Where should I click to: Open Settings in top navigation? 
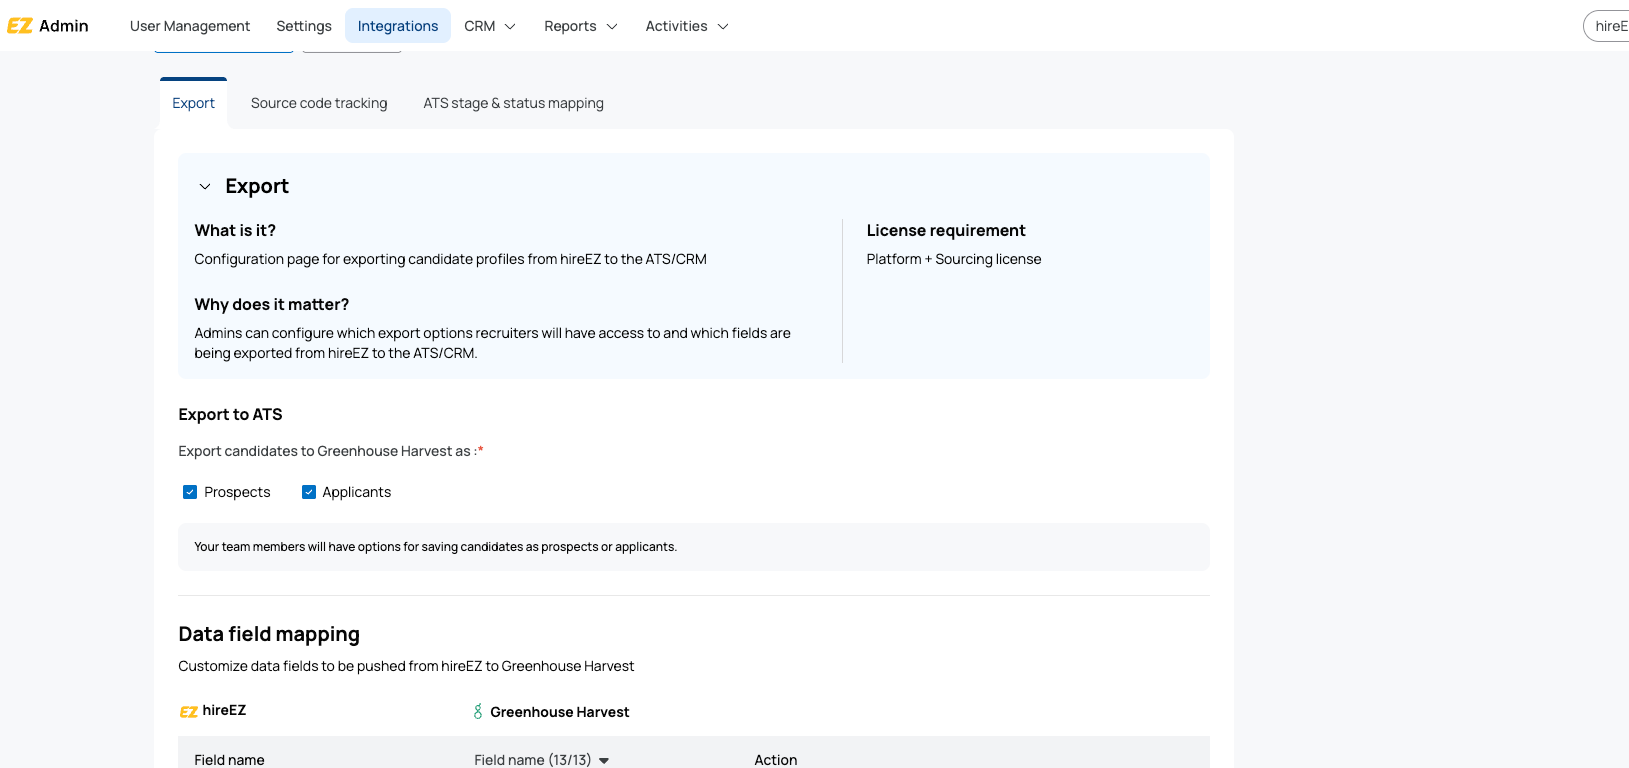tap(304, 26)
